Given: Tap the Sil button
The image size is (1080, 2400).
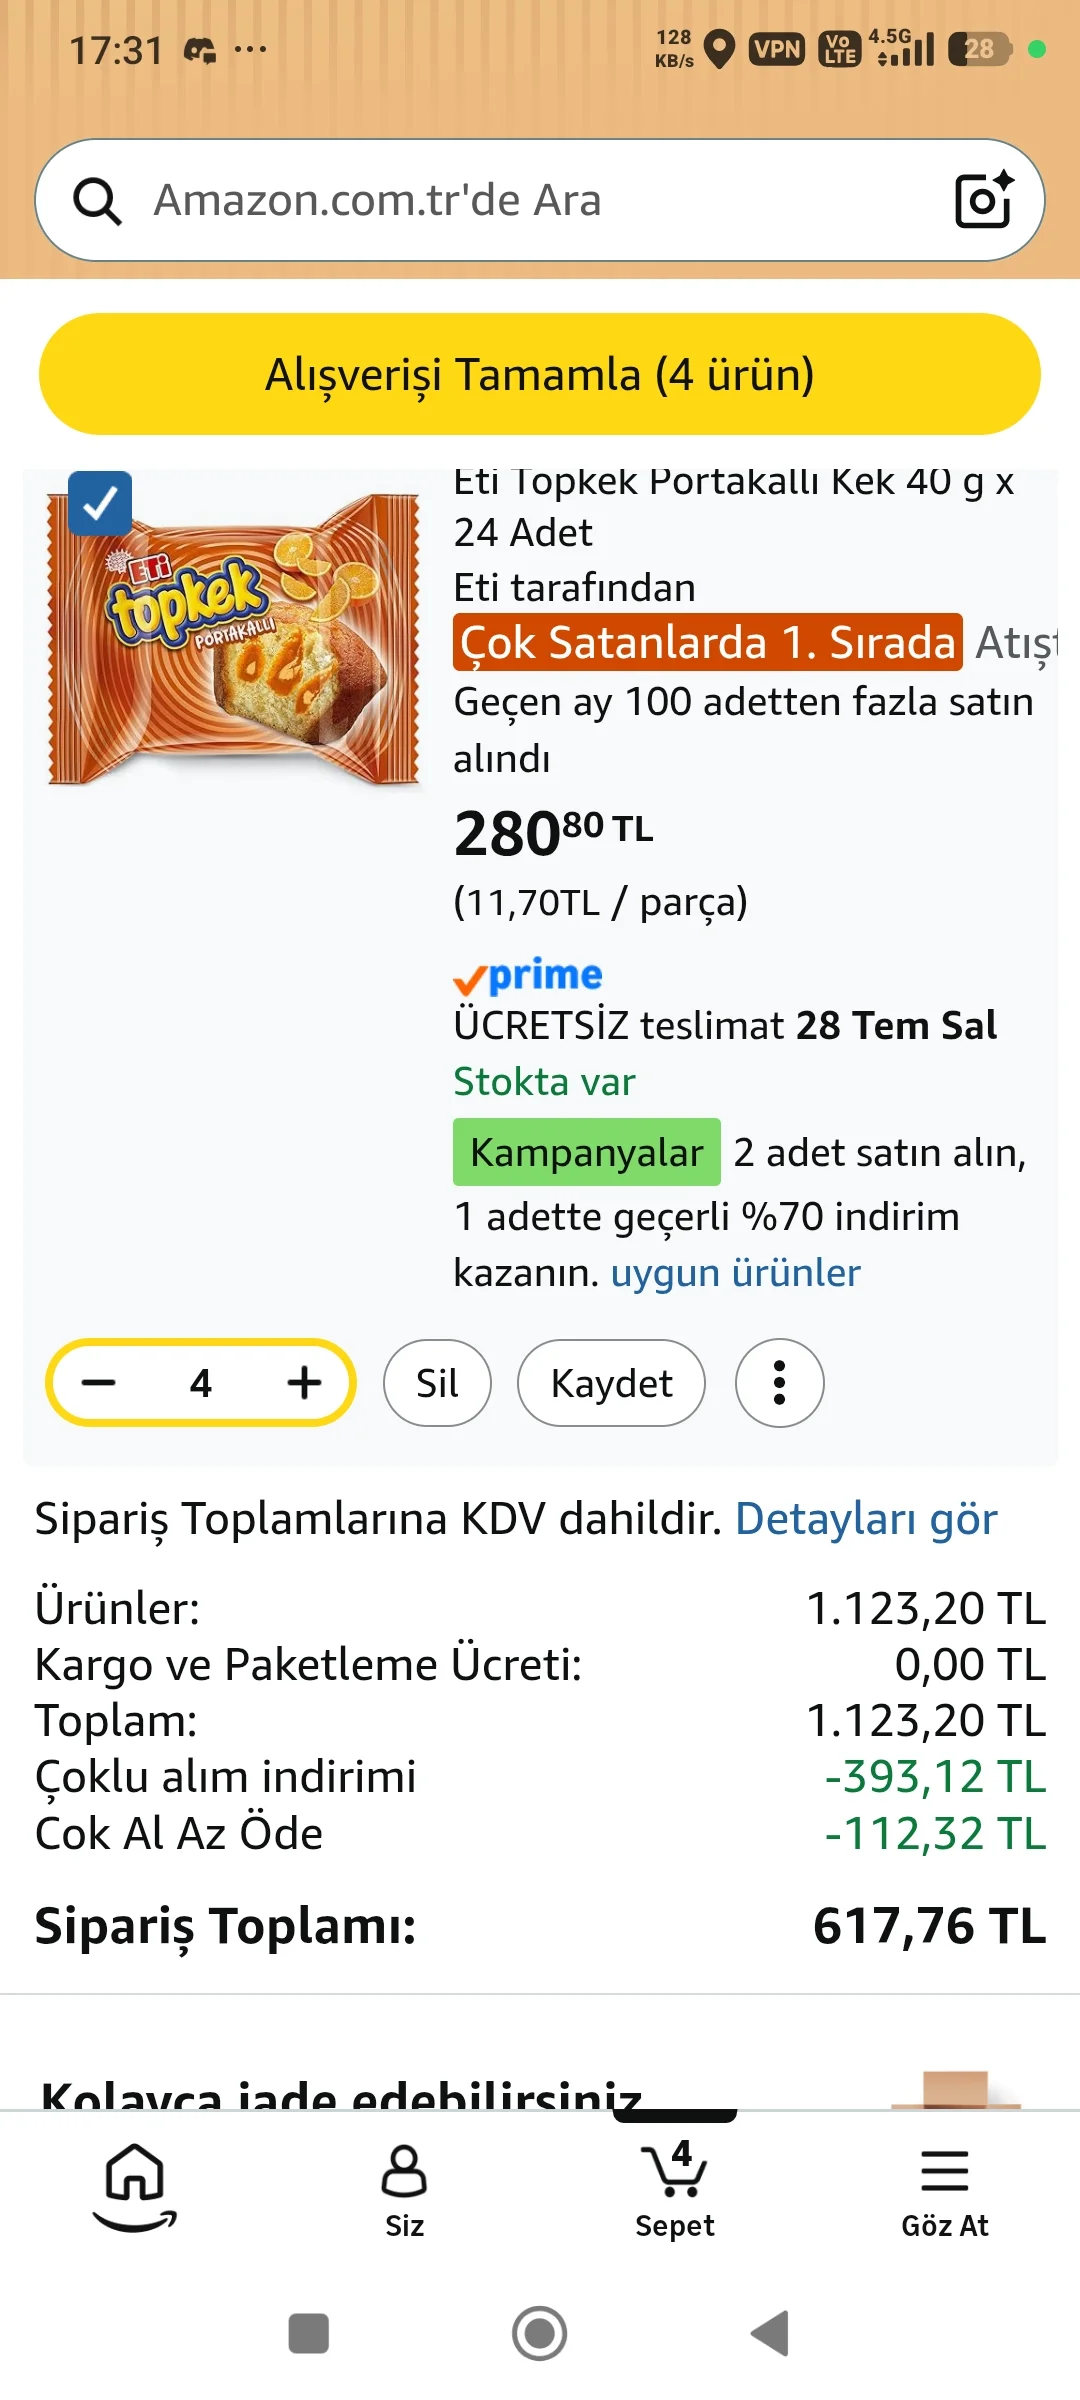Looking at the screenshot, I should pos(437,1383).
